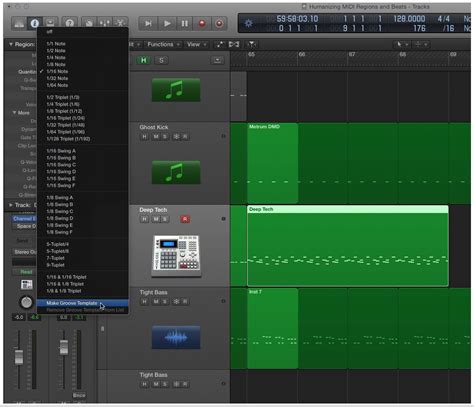
Task: Freeze the first Tight Bass track
Action: (176, 302)
